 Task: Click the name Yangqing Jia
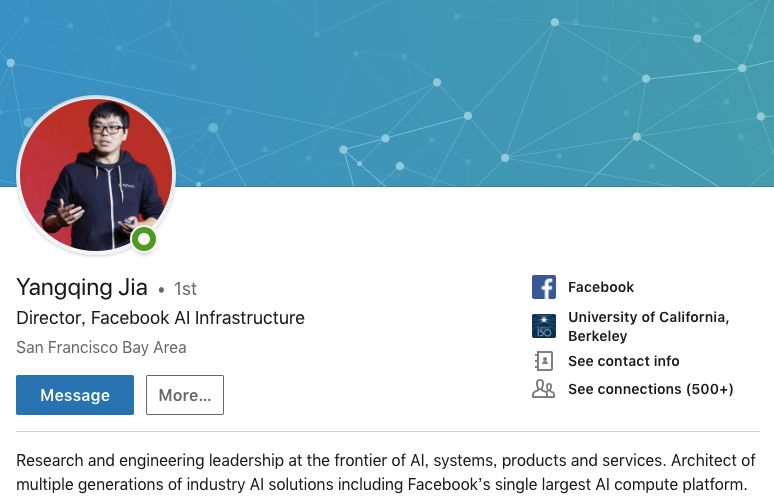coord(82,288)
